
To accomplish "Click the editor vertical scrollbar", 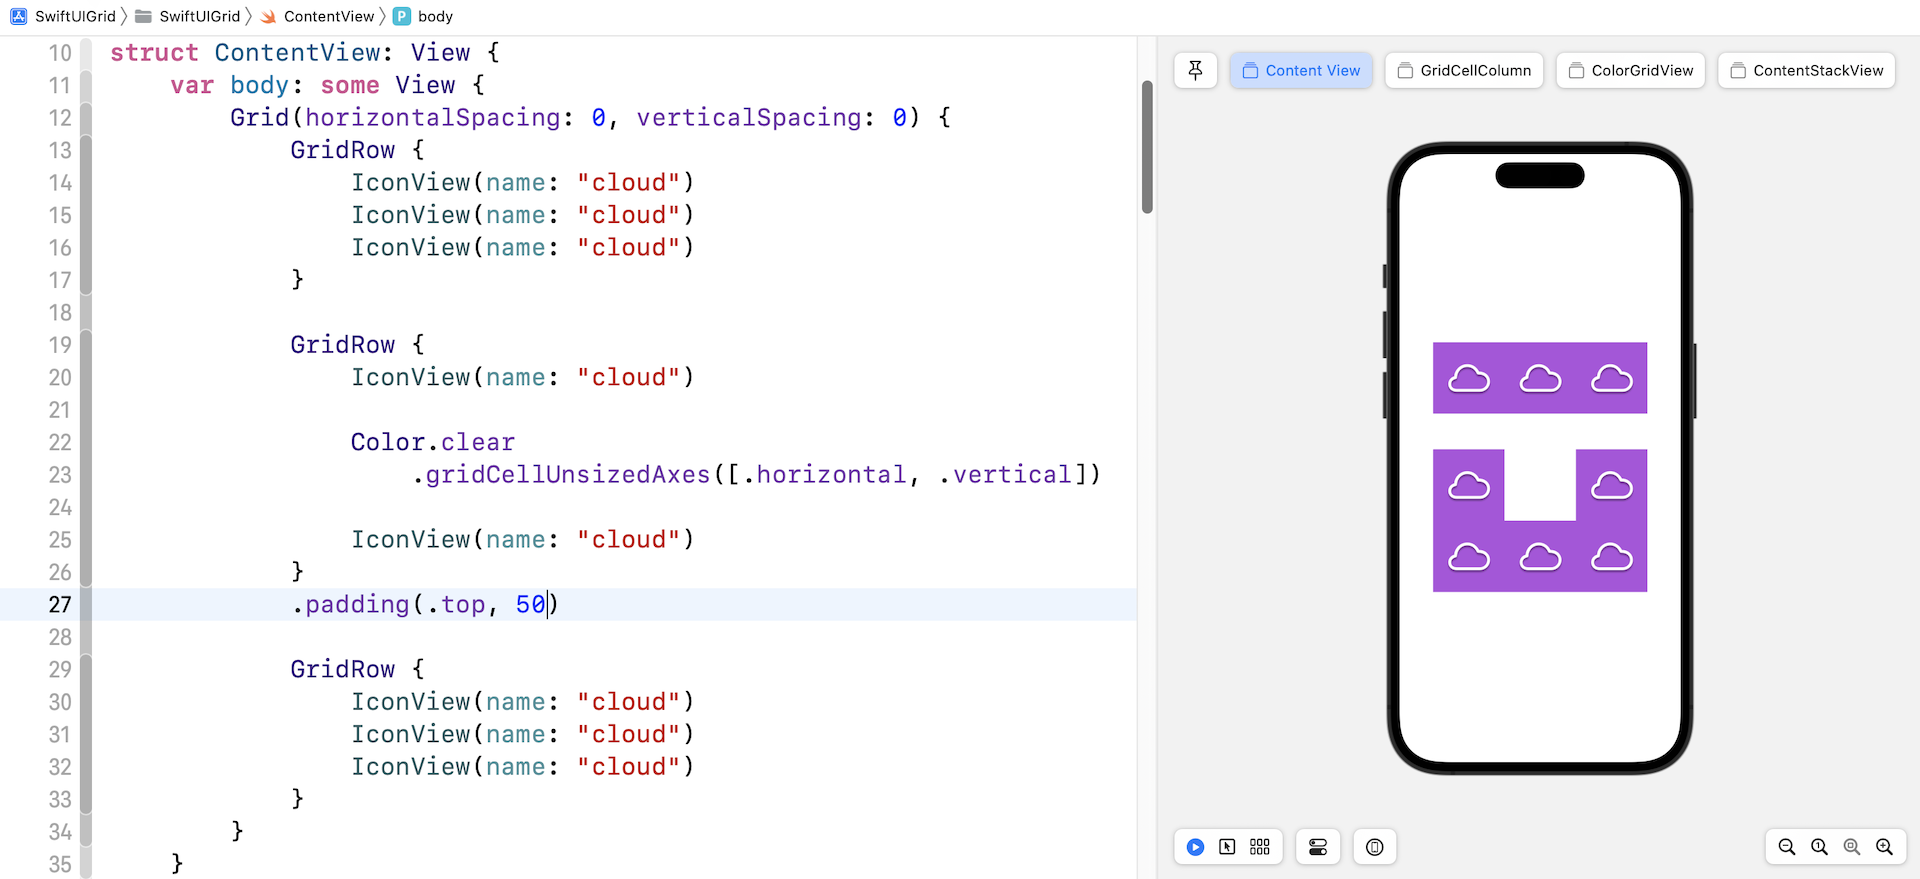I will click(1147, 147).
